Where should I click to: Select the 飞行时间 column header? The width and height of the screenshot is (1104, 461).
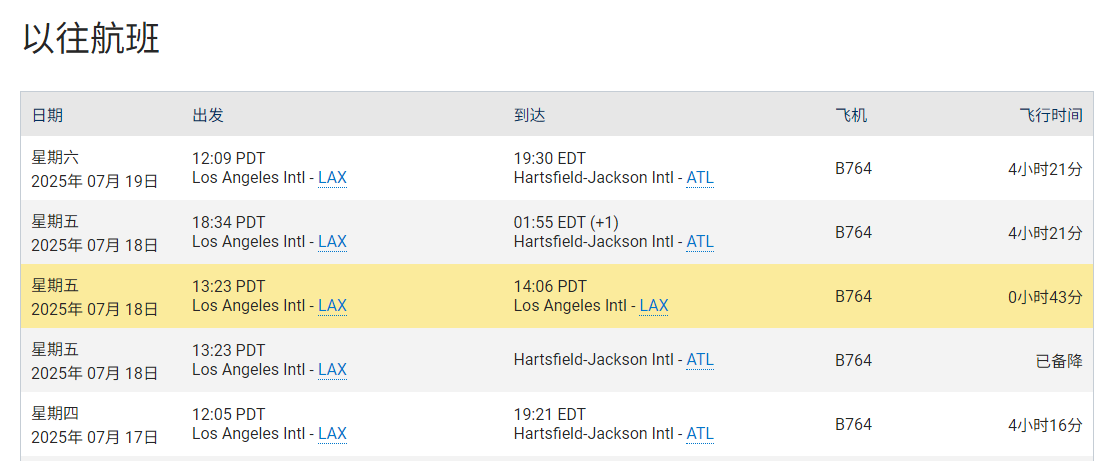[1051, 115]
